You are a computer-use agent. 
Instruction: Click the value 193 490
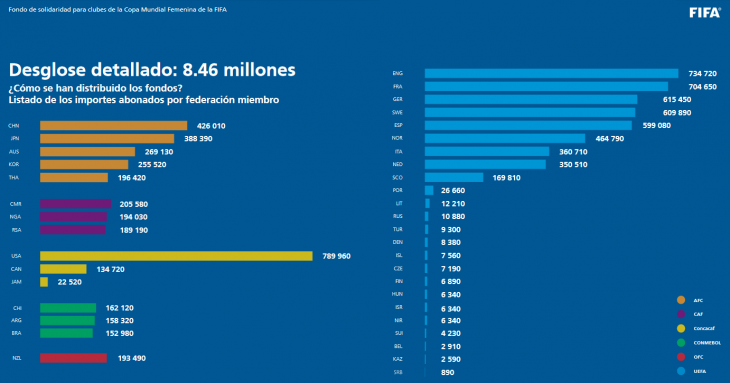tap(131, 358)
